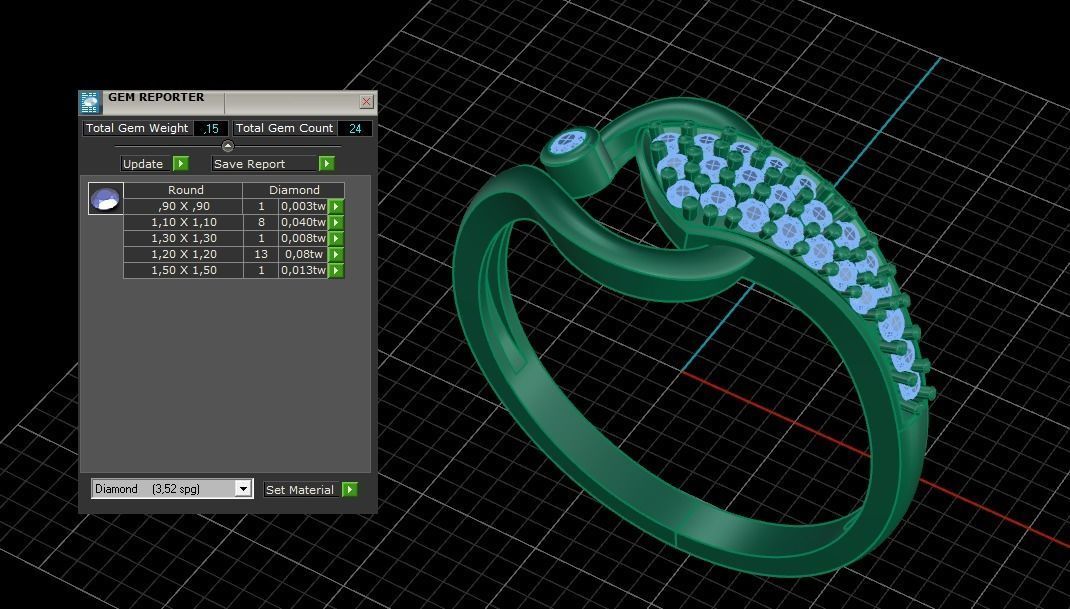
Task: Click the Total Gem Weight value ,15
Action: pyautogui.click(x=212, y=128)
